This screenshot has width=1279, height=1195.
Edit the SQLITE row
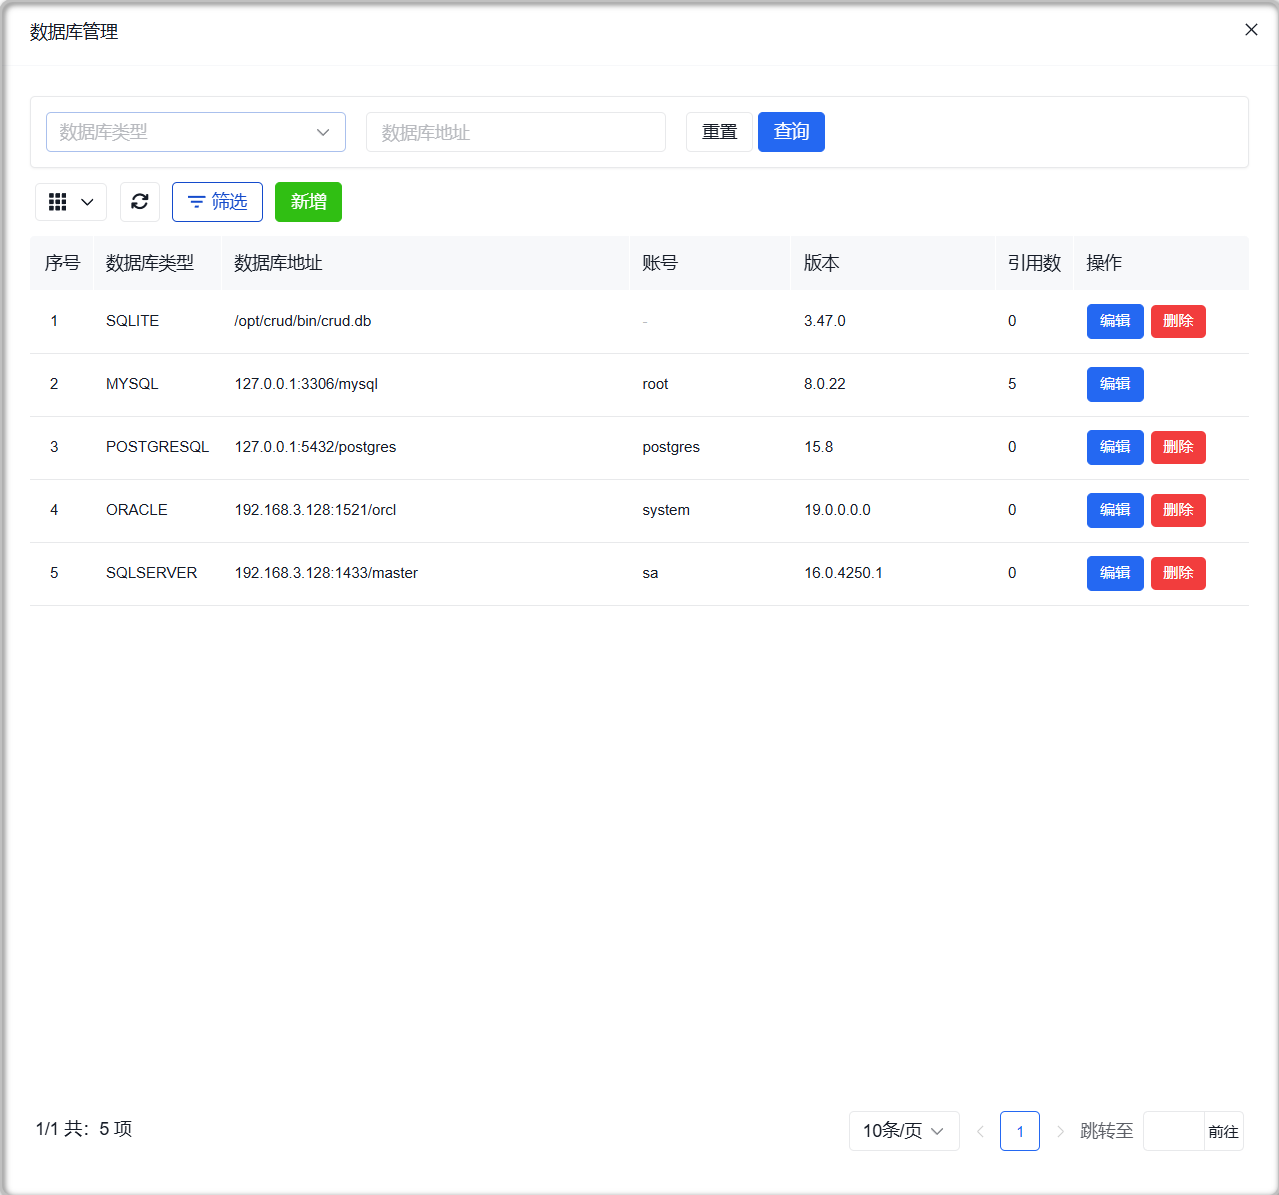tap(1115, 321)
